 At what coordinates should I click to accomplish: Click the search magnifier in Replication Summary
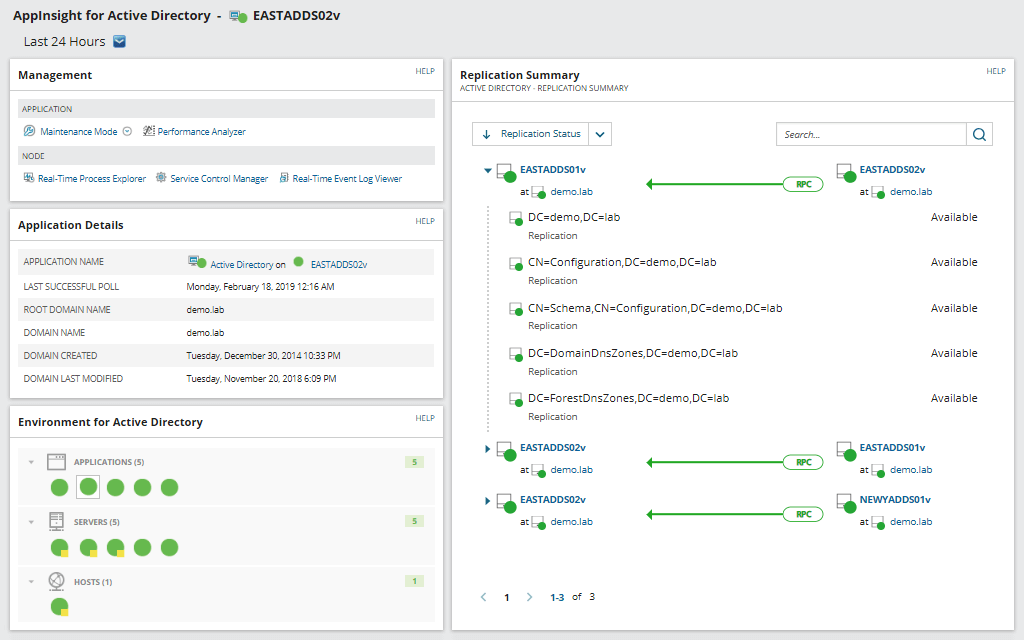pyautogui.click(x=978, y=133)
